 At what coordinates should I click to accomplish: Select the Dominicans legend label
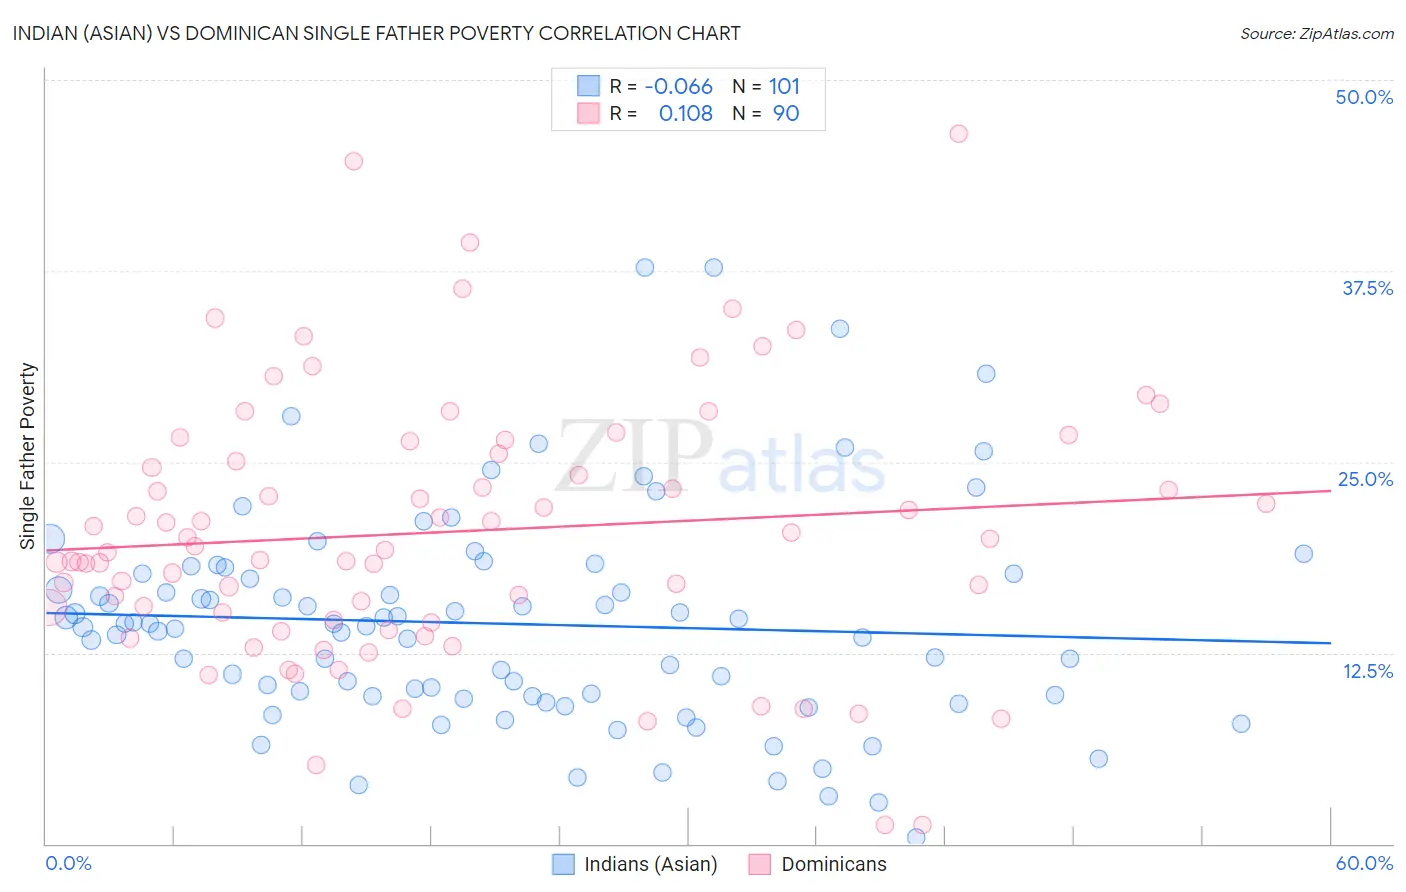coord(834,864)
